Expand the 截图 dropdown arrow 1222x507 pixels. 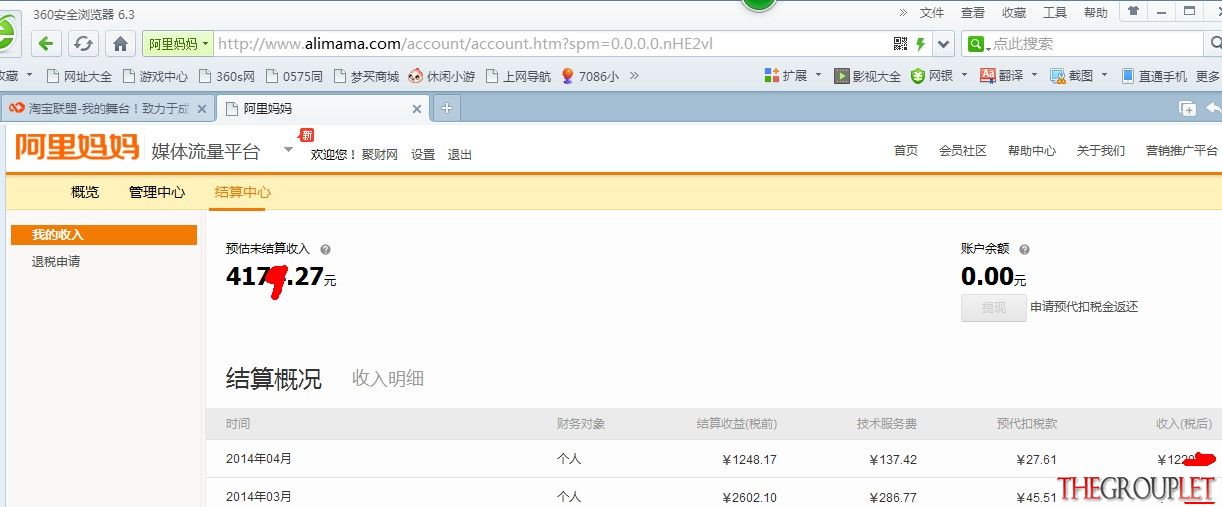(x=1105, y=75)
